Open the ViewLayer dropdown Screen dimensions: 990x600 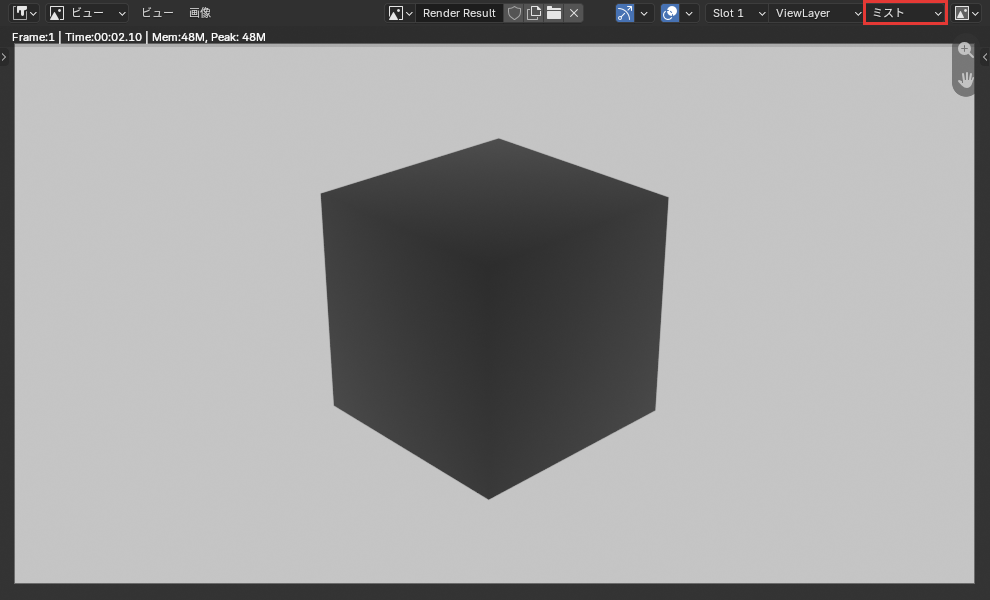[816, 13]
